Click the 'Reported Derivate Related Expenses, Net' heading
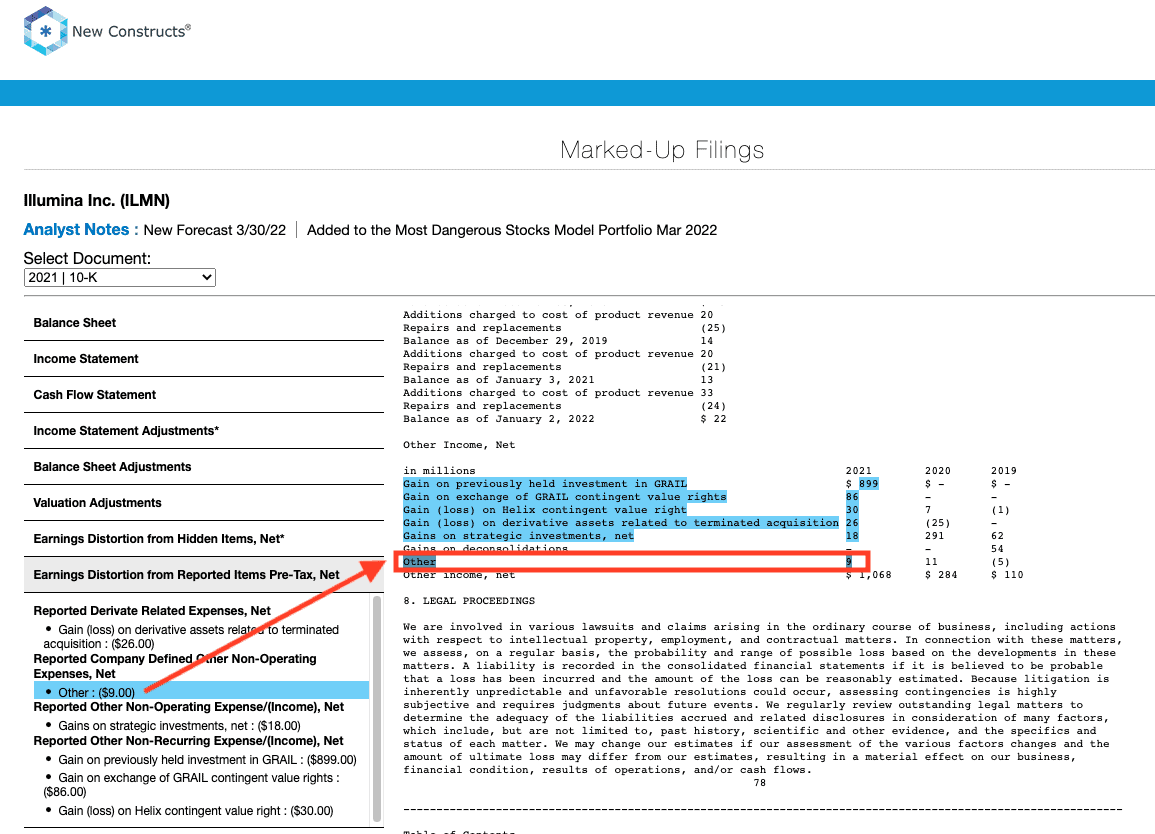The width and height of the screenshot is (1155, 834). [152, 611]
